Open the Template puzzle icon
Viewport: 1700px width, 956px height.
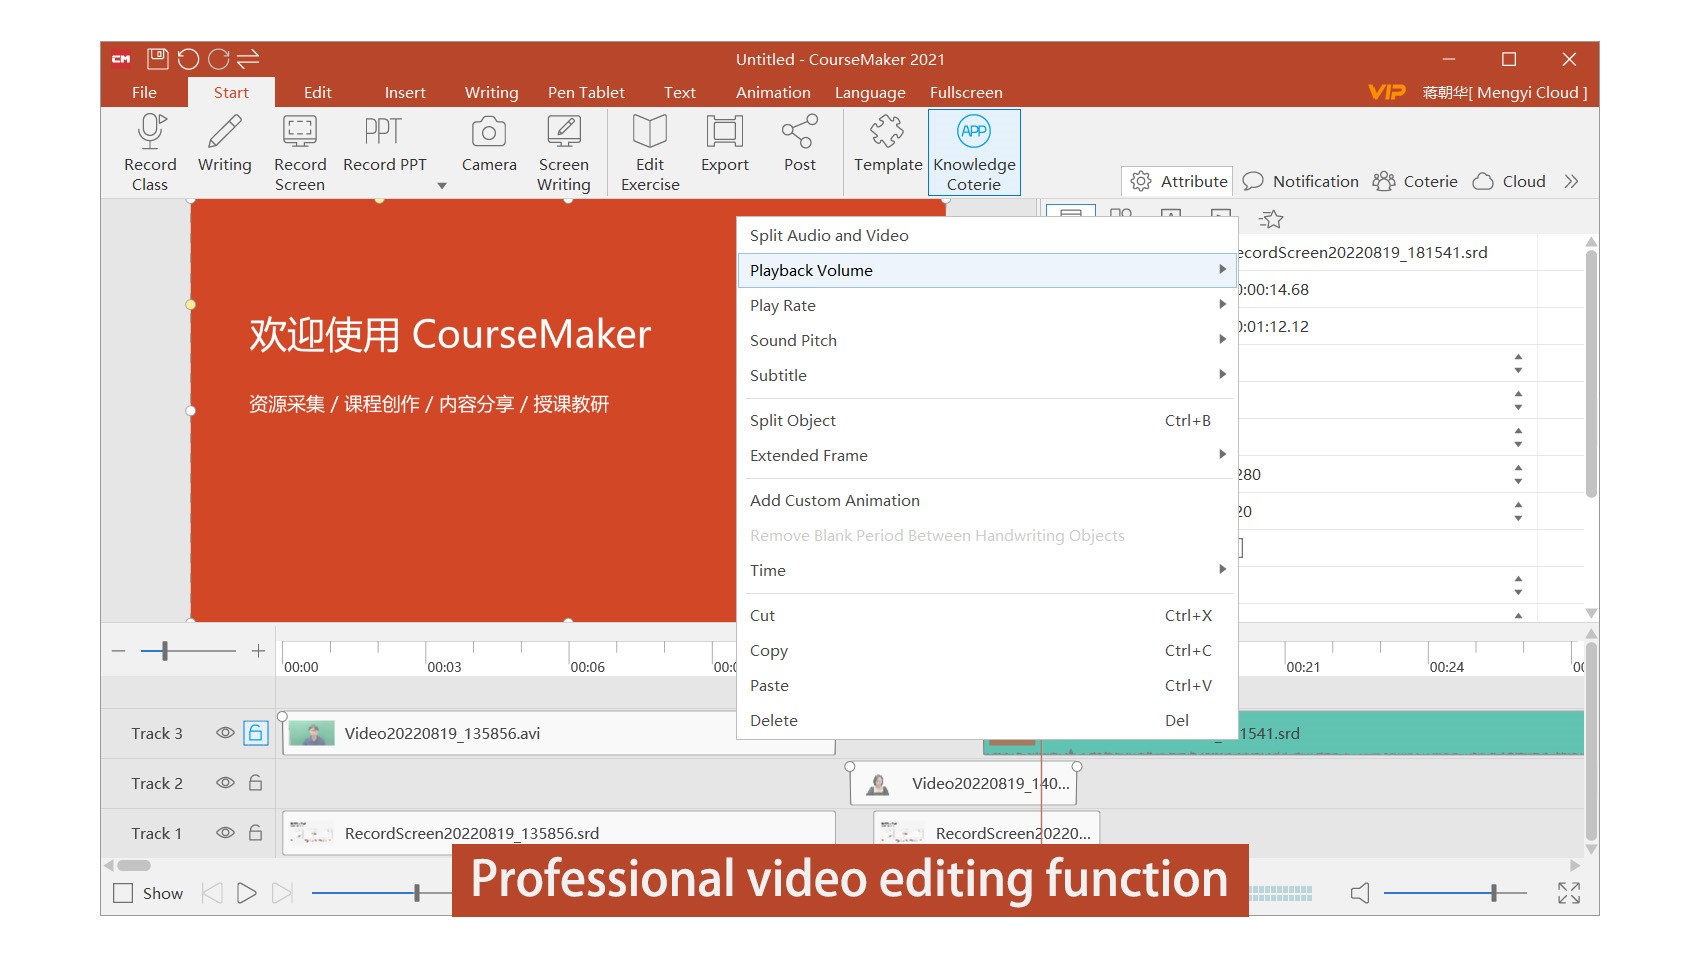pyautogui.click(x=887, y=132)
